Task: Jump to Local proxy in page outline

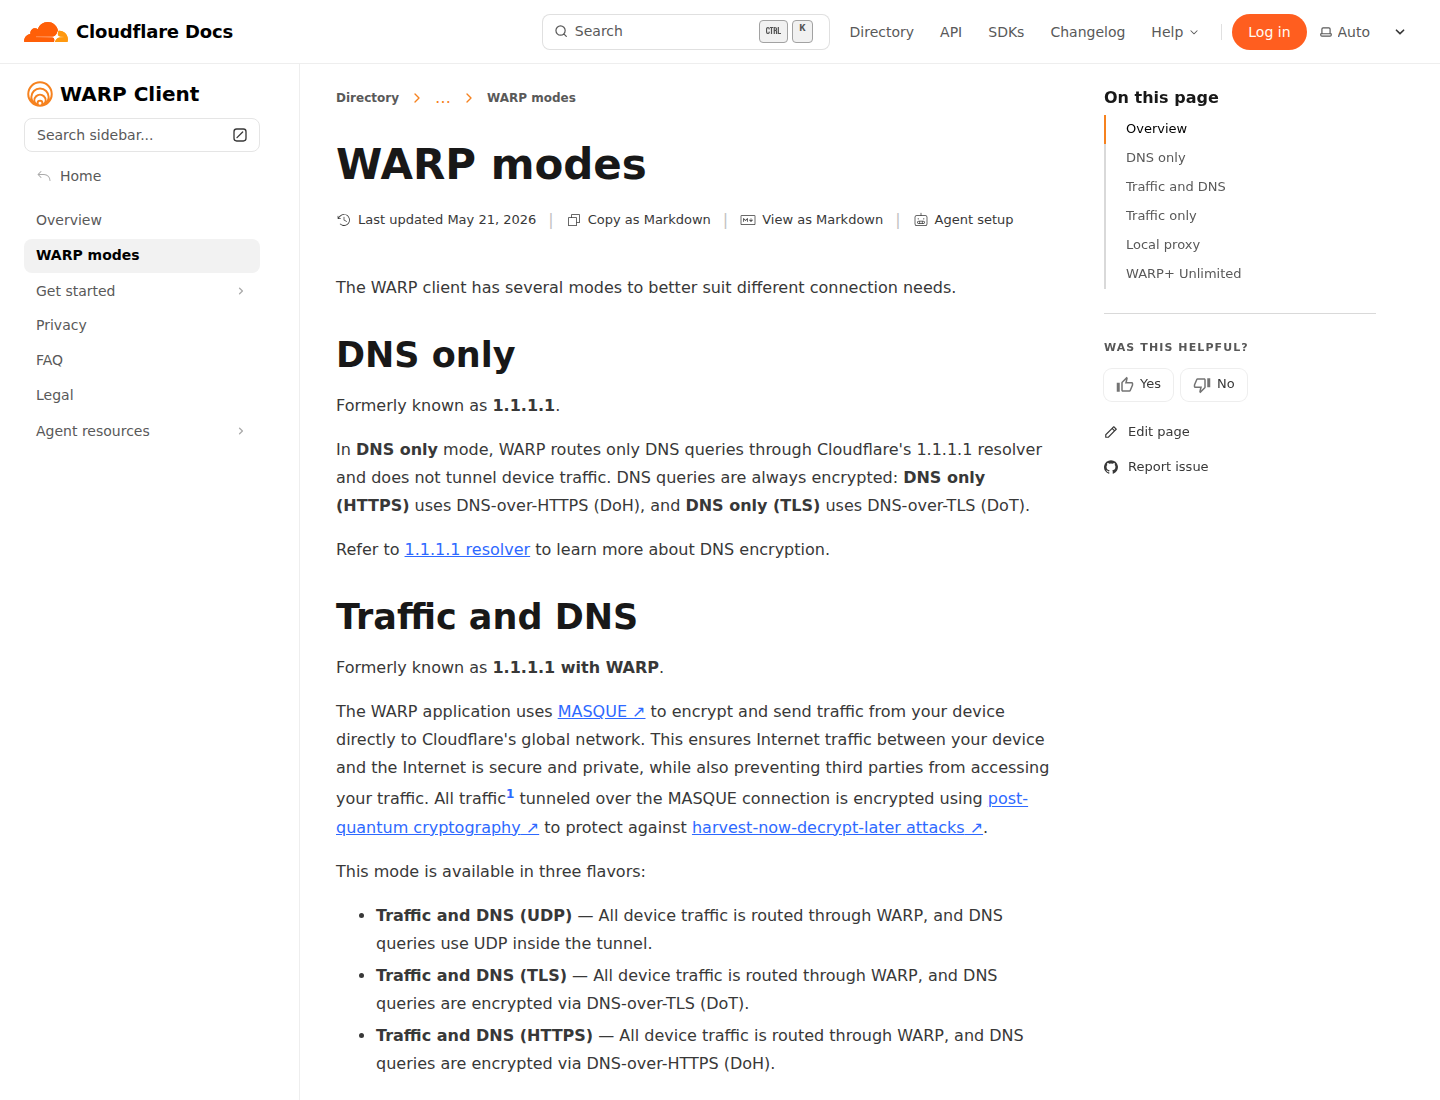Action: pos(1162,245)
